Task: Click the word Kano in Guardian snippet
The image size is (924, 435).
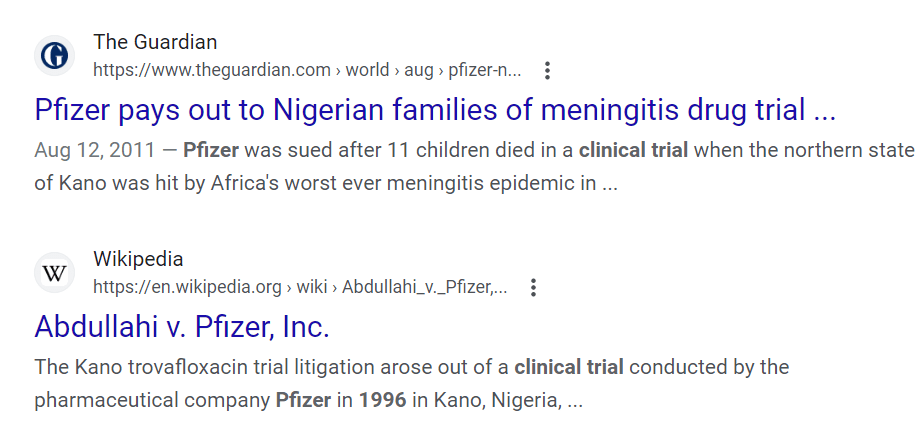Action: [83, 184]
